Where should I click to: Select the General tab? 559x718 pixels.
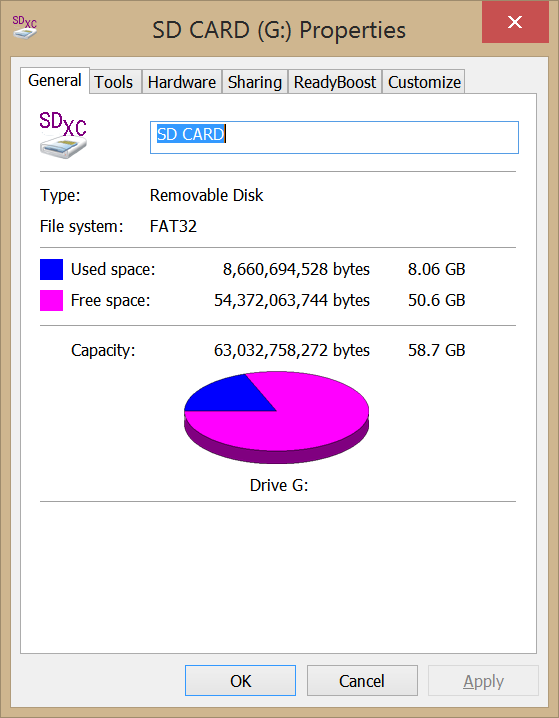click(x=55, y=81)
